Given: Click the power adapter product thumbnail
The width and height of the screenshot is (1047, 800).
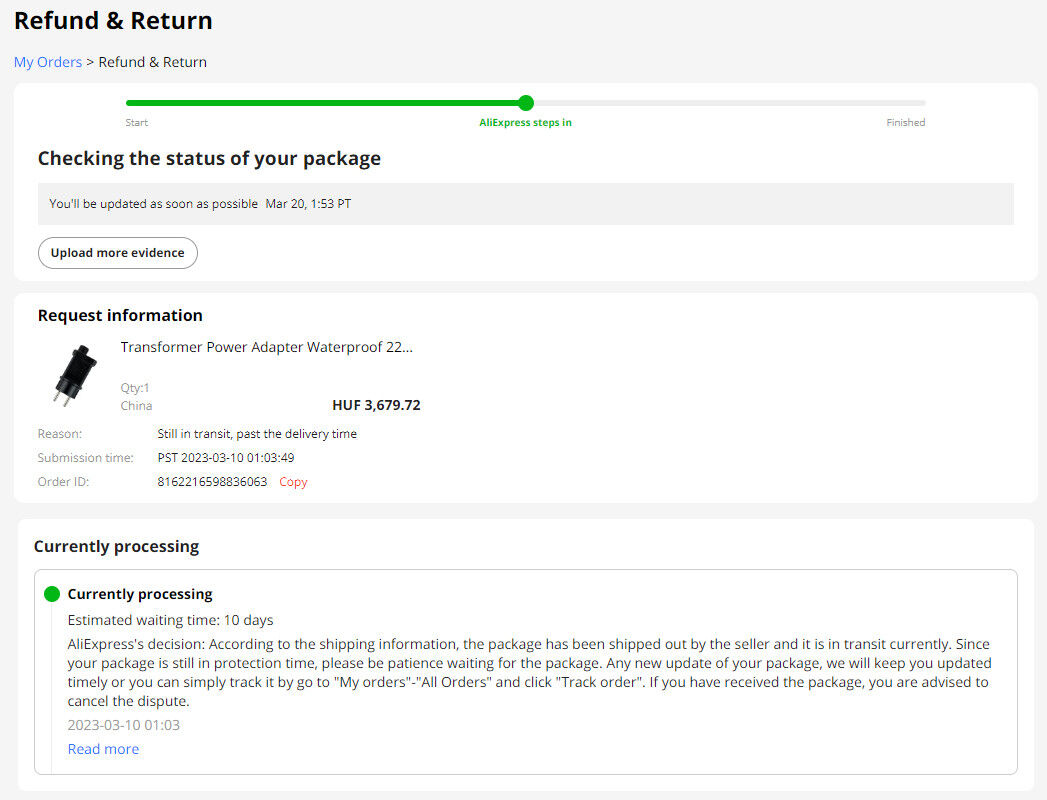Looking at the screenshot, I should (74, 375).
